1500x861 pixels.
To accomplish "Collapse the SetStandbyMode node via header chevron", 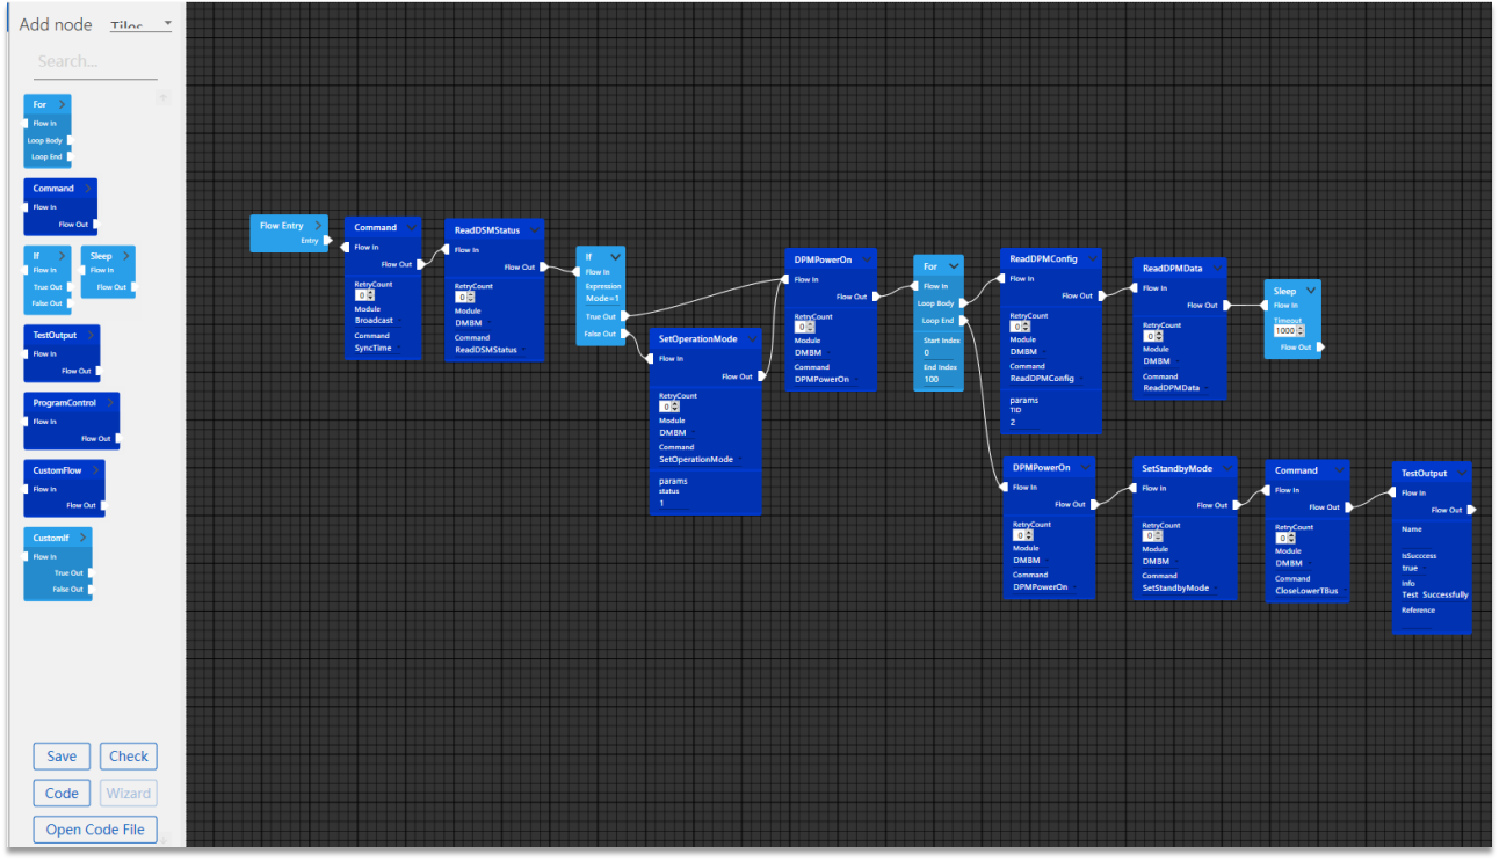I will [x=1227, y=468].
